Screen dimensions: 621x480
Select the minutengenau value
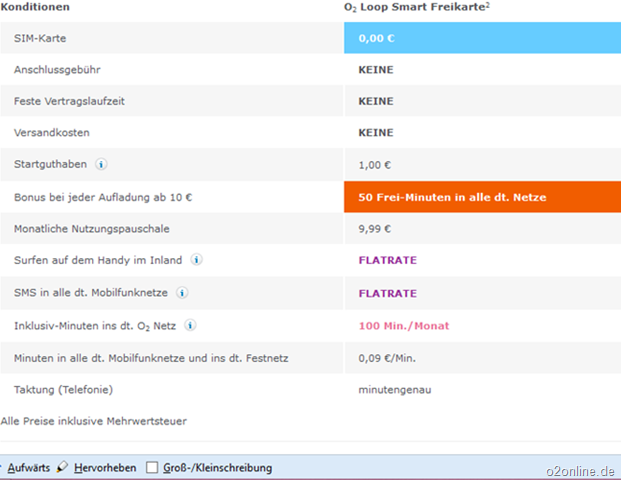tap(395, 390)
